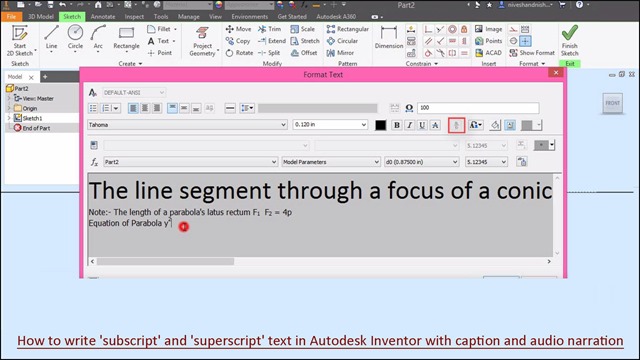Click Insert ACAD file tool
Image resolution: width=640 pixels, height=360 pixels.
click(489, 53)
